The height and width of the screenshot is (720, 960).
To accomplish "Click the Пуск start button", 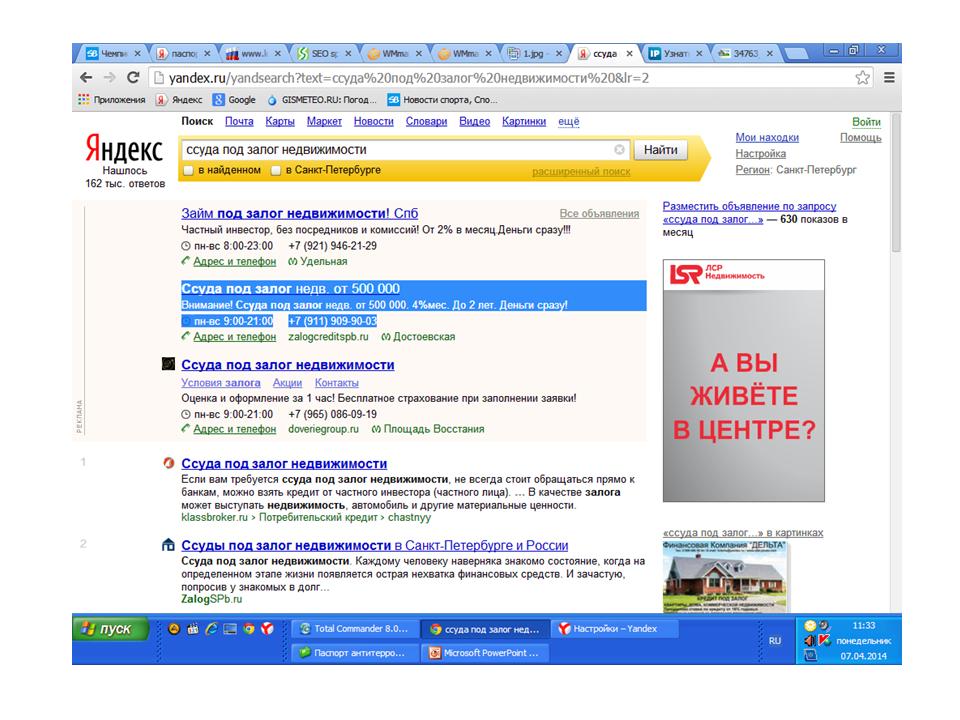I will (x=111, y=629).
